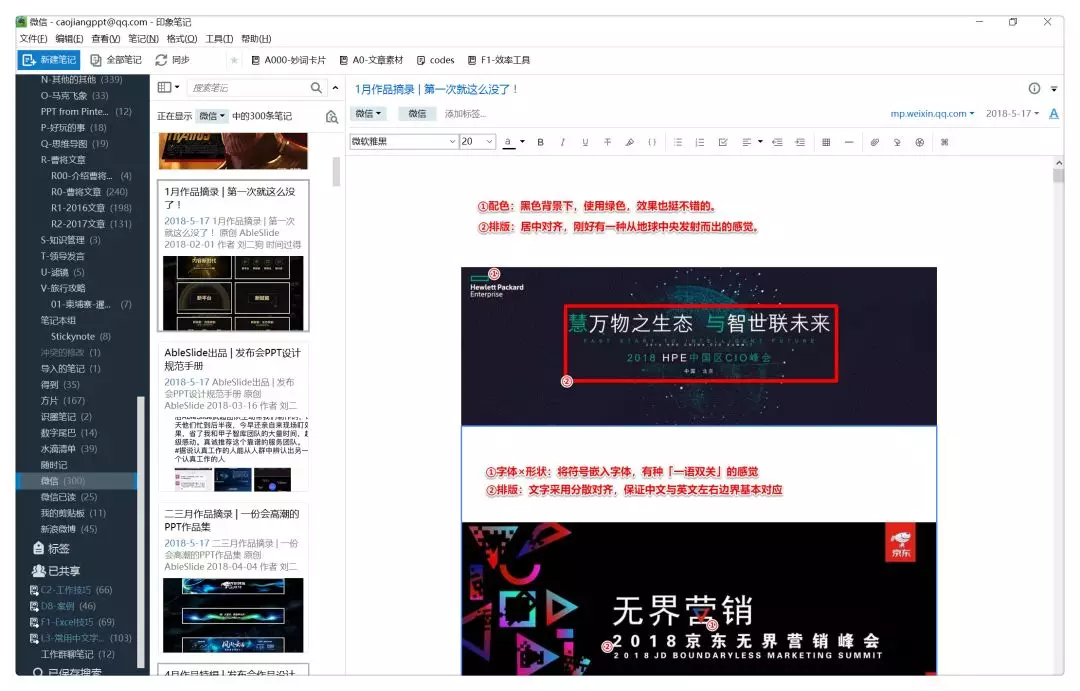
Task: Open the alignment options arrow
Action: [760, 142]
